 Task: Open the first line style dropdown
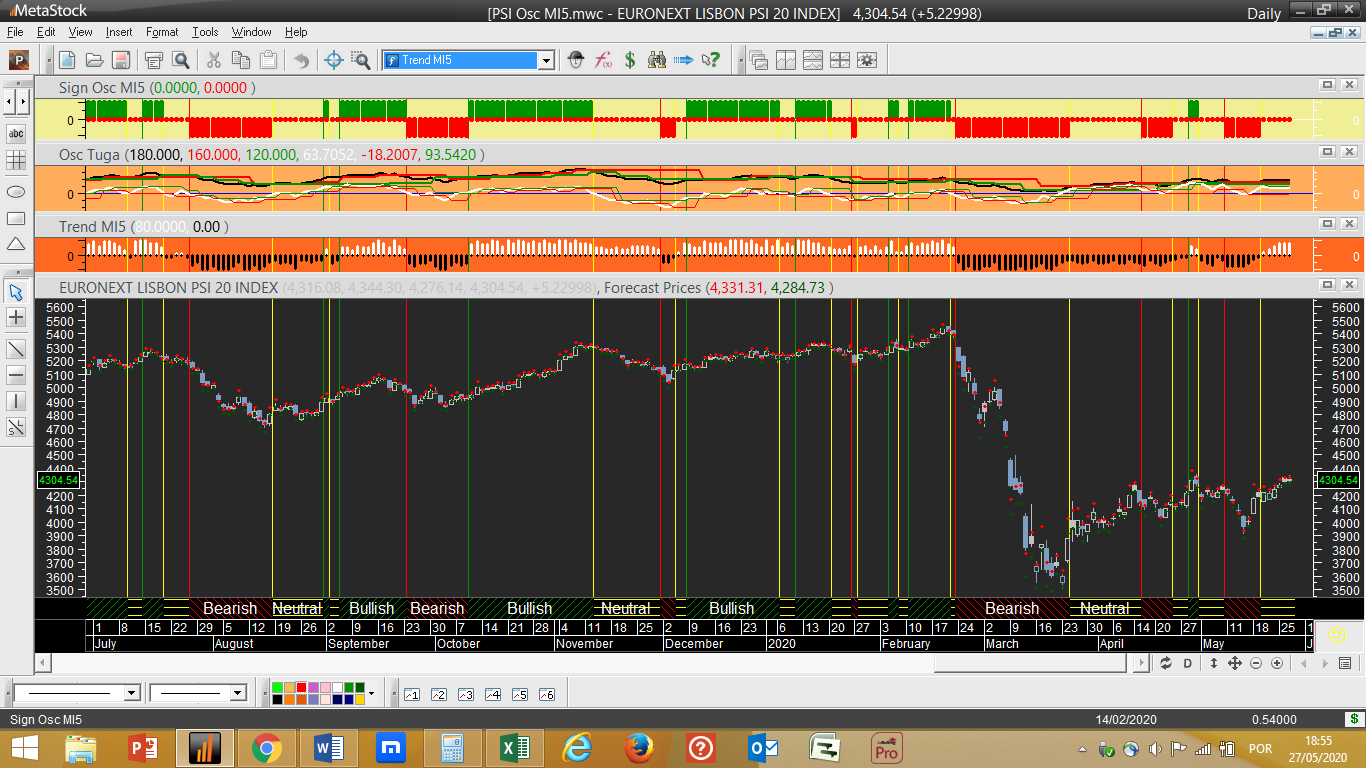click(x=131, y=693)
